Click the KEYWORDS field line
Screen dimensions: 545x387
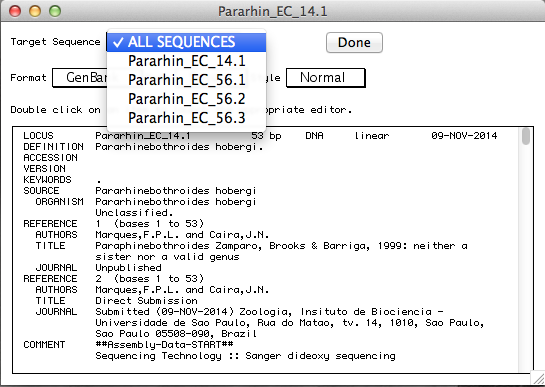pos(62,180)
